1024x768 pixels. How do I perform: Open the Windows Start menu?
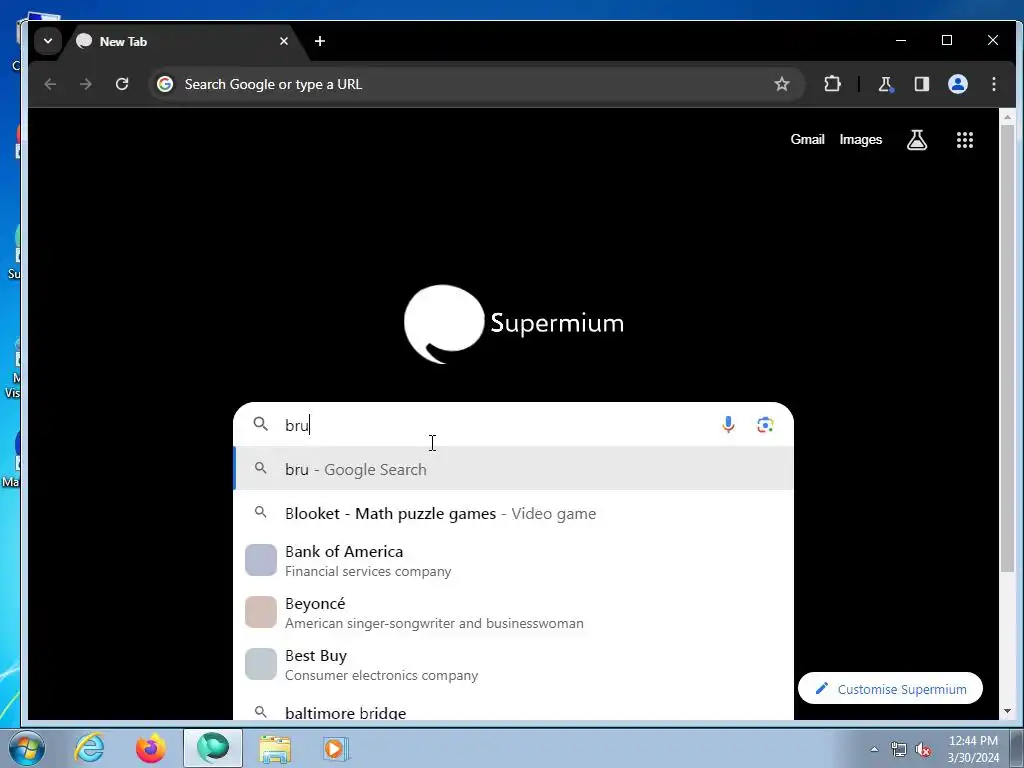tap(27, 748)
